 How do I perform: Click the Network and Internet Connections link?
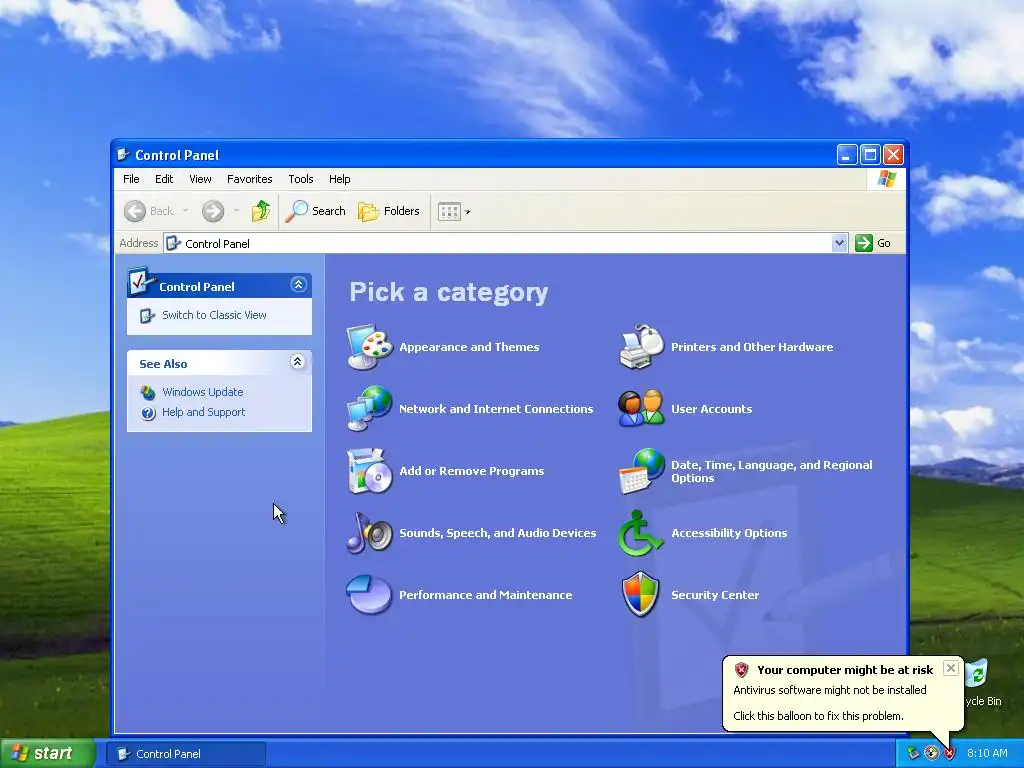(496, 409)
